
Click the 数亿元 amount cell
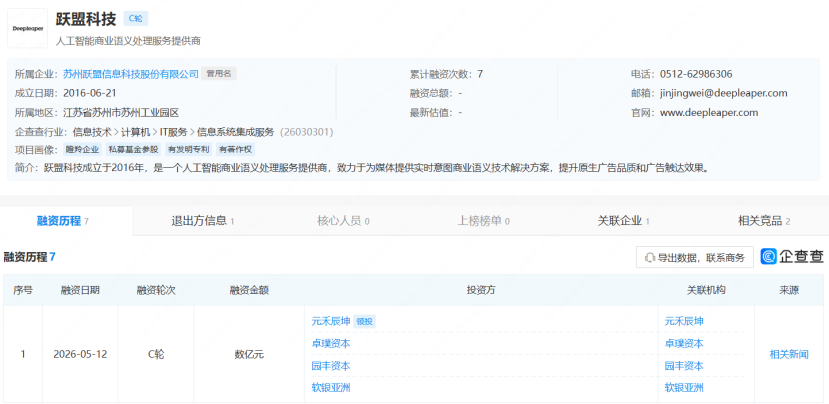pos(249,354)
